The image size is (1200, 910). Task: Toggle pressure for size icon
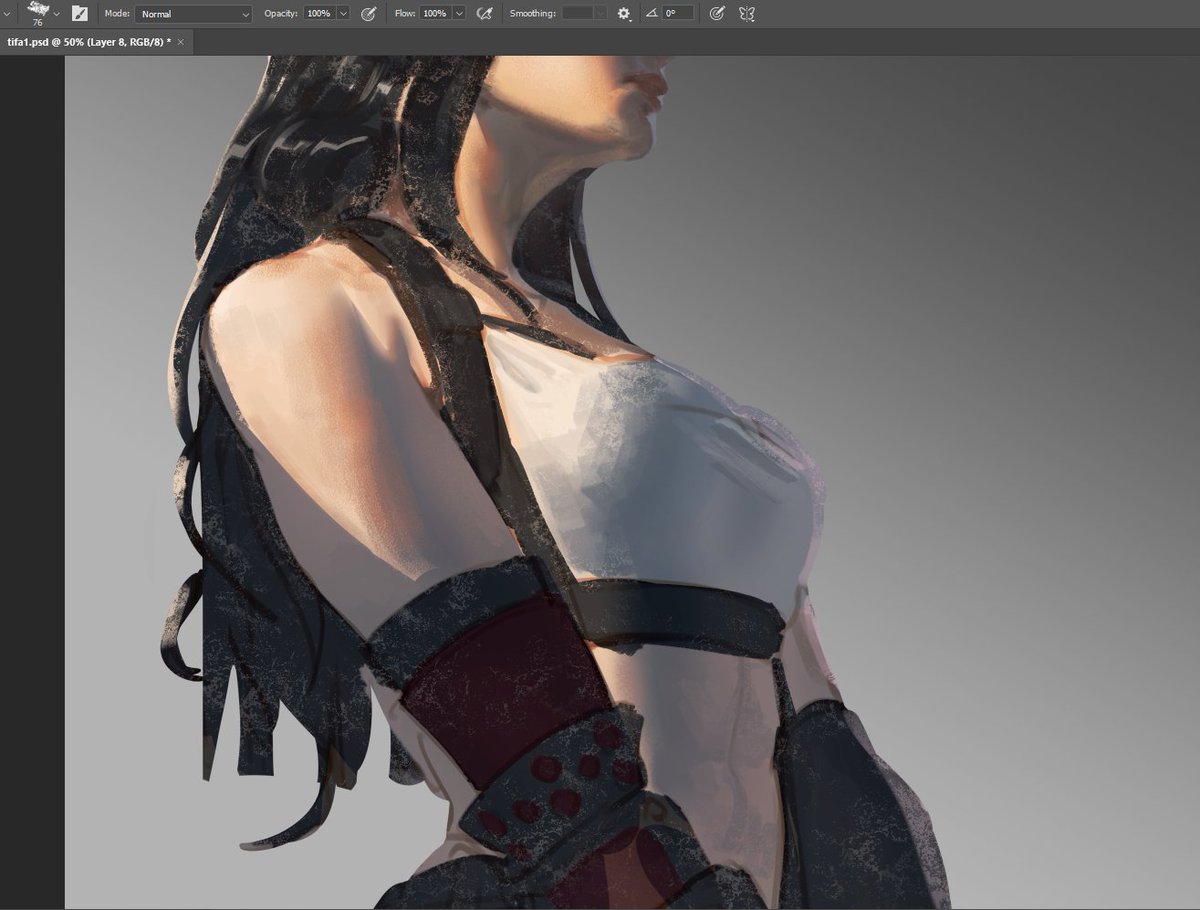(717, 14)
